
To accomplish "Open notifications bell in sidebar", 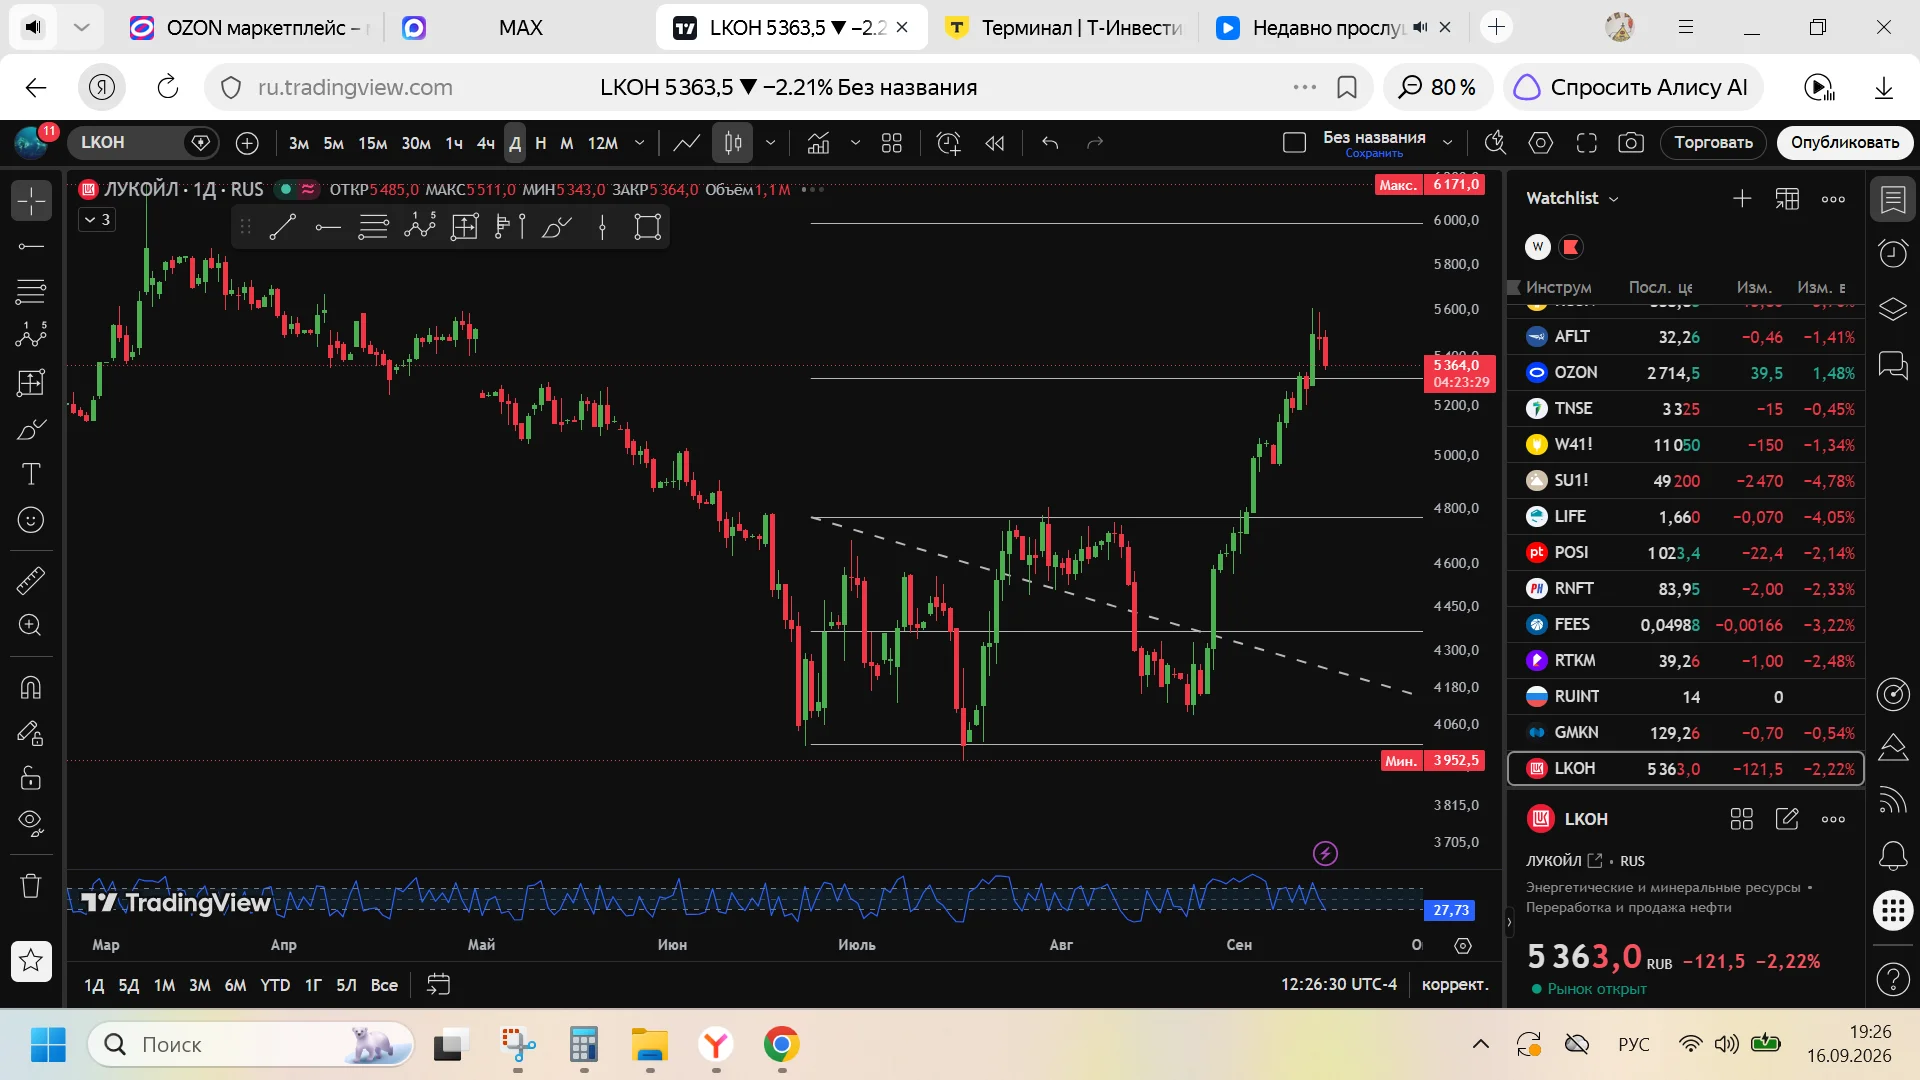I will coord(1893,856).
